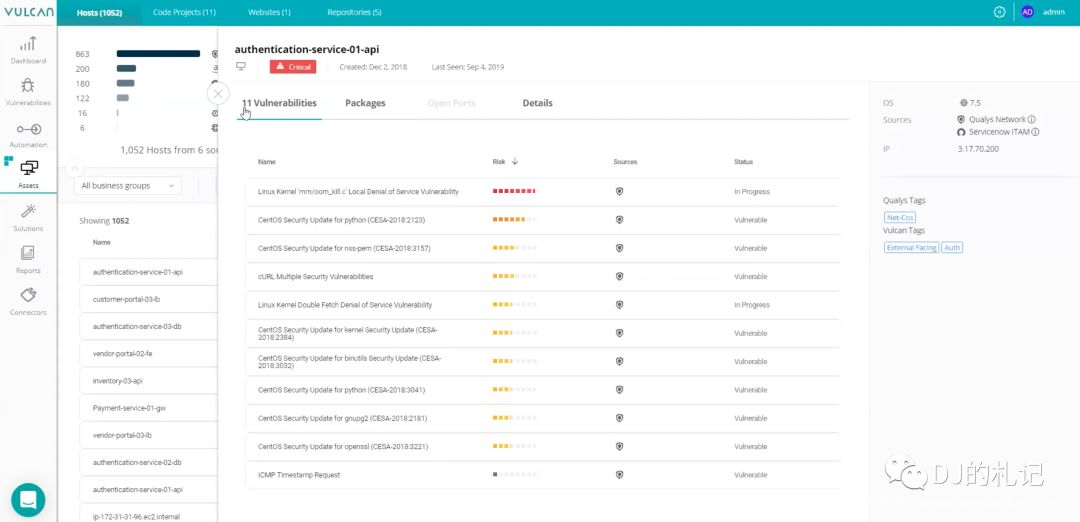The width and height of the screenshot is (1080, 522).
Task: Switch to the Details tab
Action: tap(537, 103)
